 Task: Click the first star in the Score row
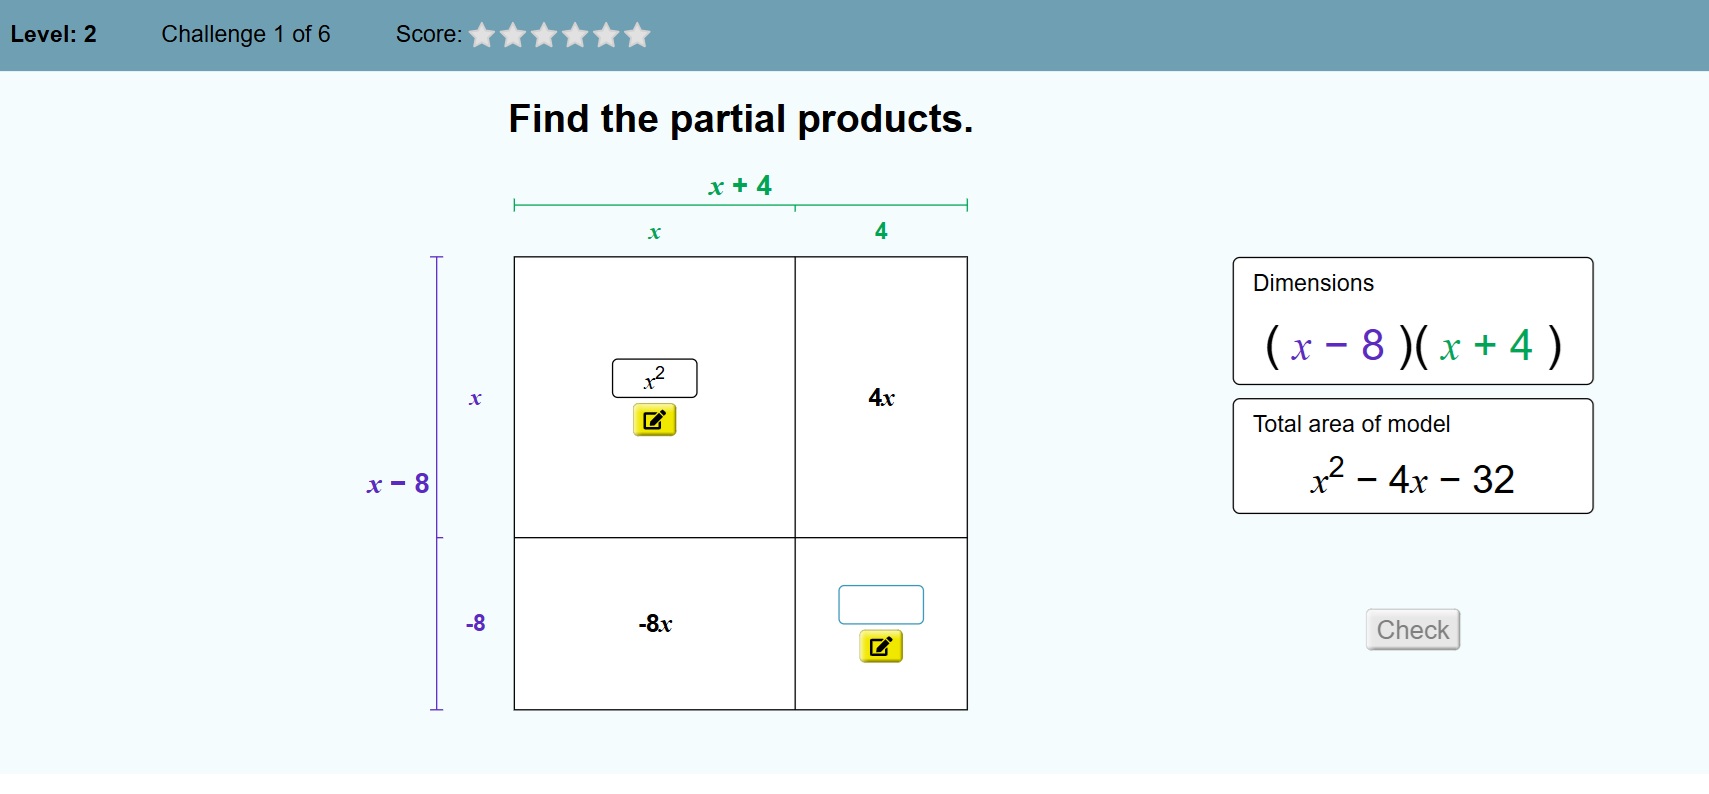[482, 36]
